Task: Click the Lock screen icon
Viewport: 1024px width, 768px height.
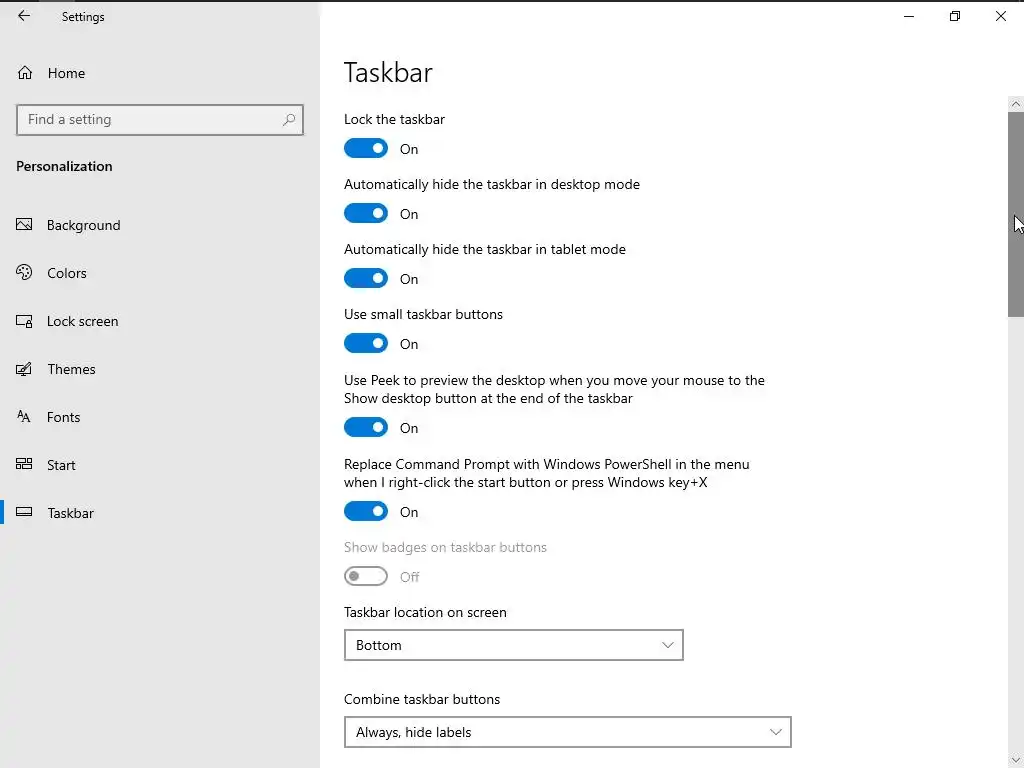Action: pos(25,321)
